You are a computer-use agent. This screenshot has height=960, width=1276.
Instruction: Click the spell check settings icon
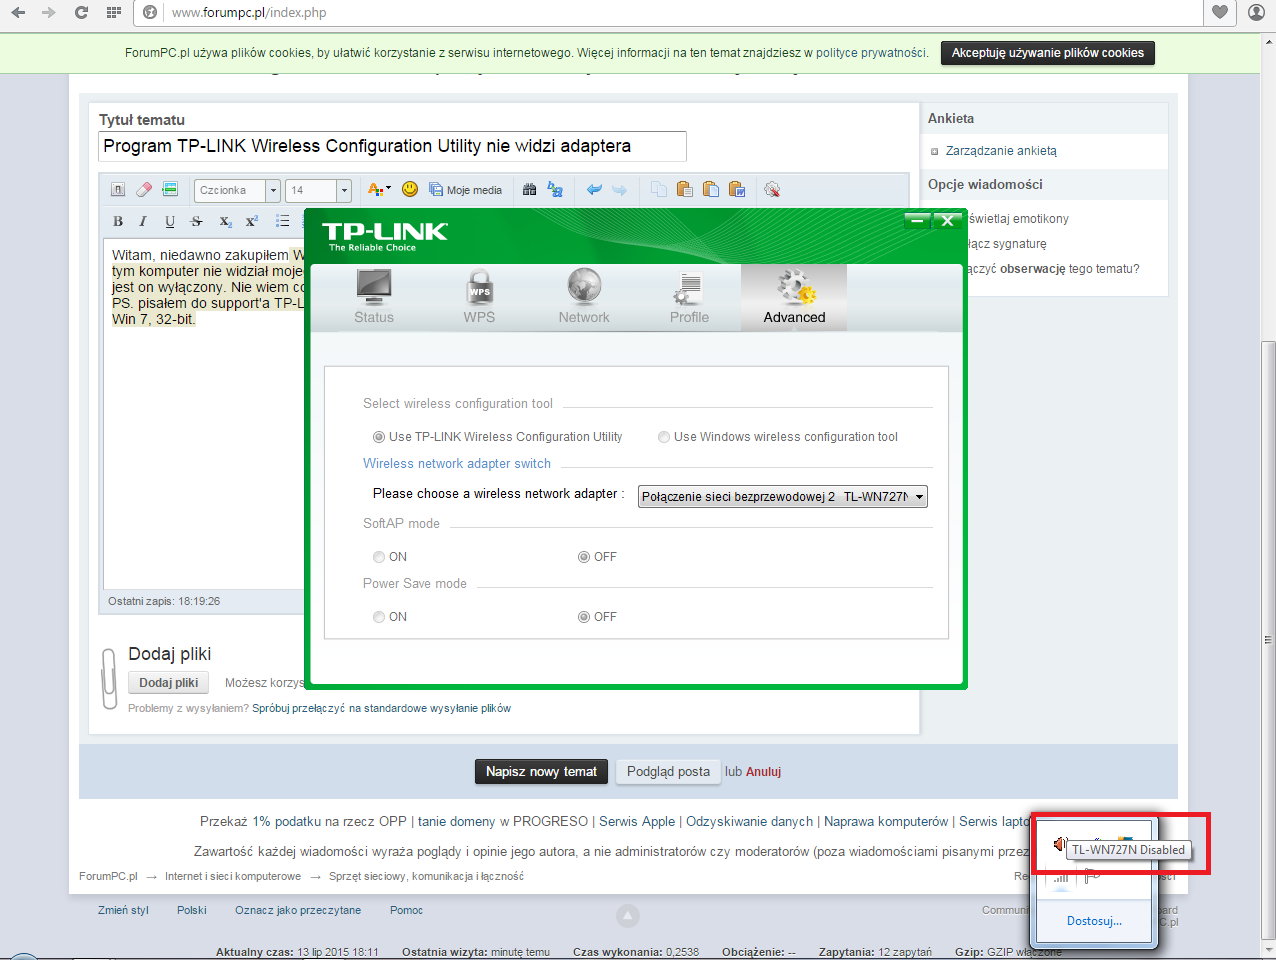pyautogui.click(x=772, y=189)
